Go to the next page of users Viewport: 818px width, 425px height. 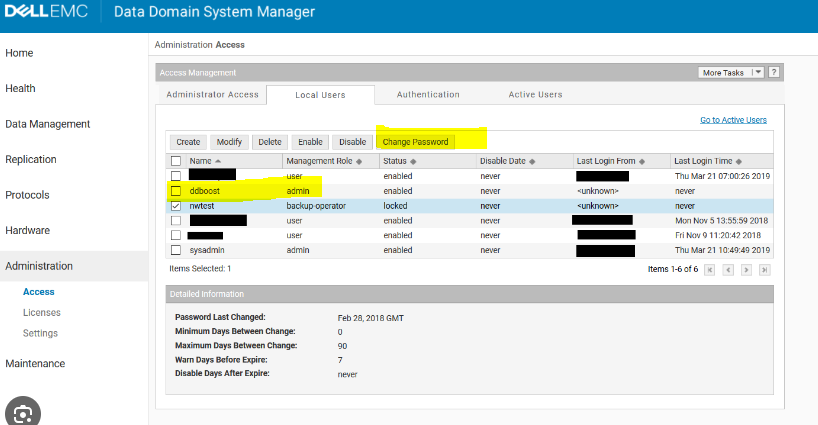click(x=746, y=269)
